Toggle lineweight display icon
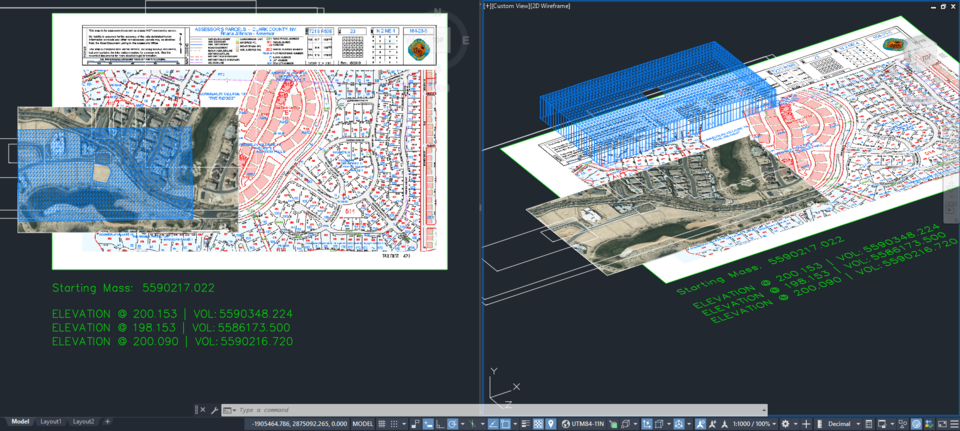960x431 pixels. (x=526, y=424)
